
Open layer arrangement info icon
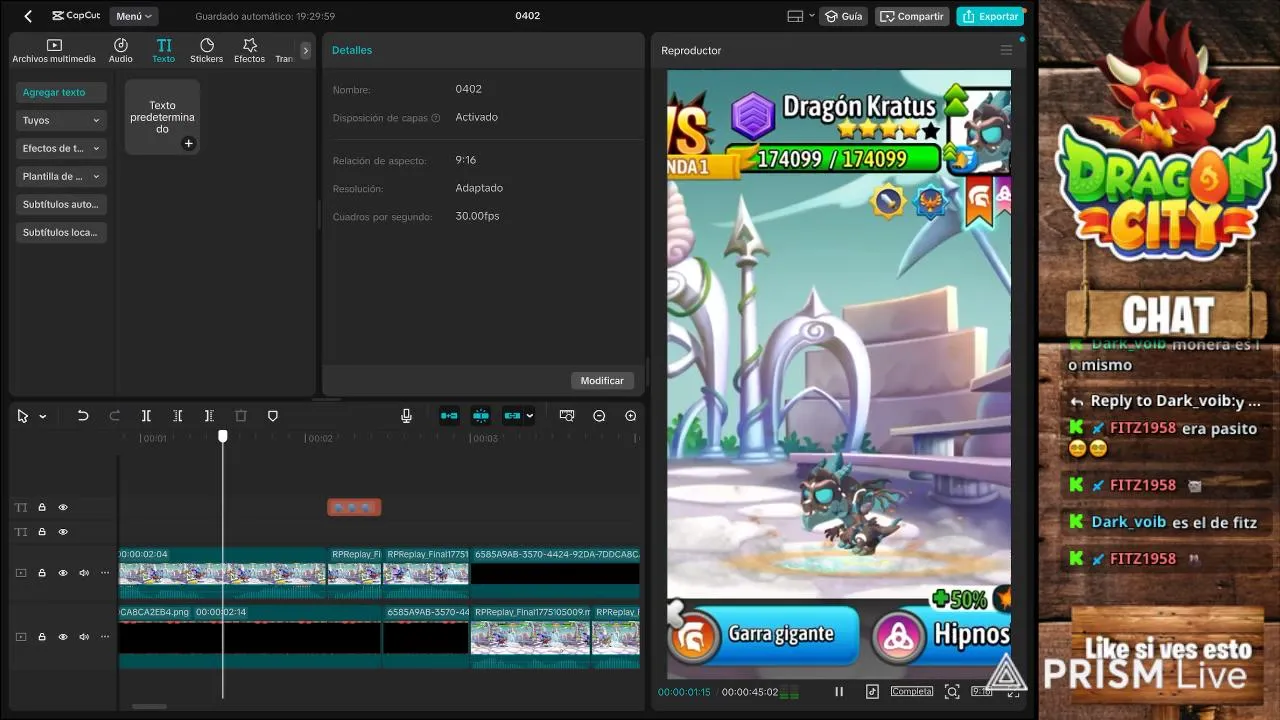436,118
